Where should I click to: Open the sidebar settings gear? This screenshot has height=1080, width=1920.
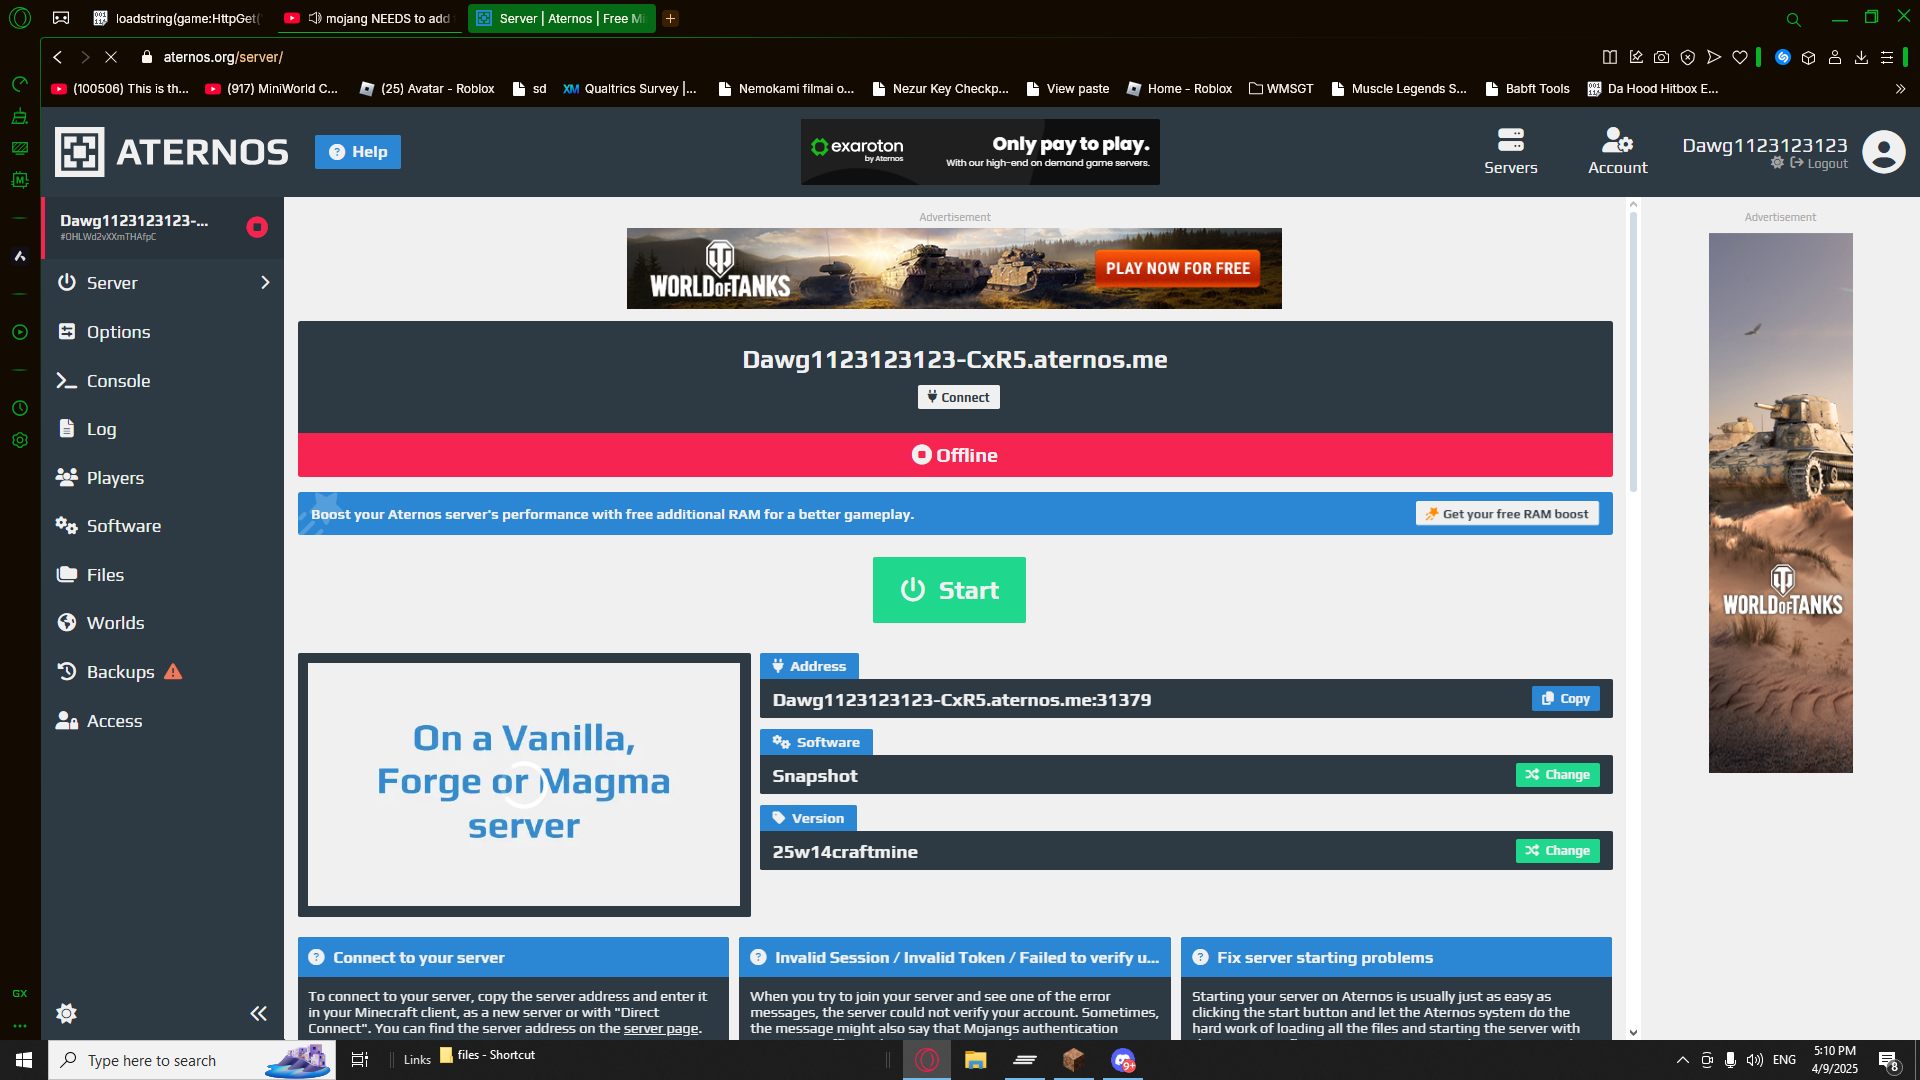pos(67,1013)
